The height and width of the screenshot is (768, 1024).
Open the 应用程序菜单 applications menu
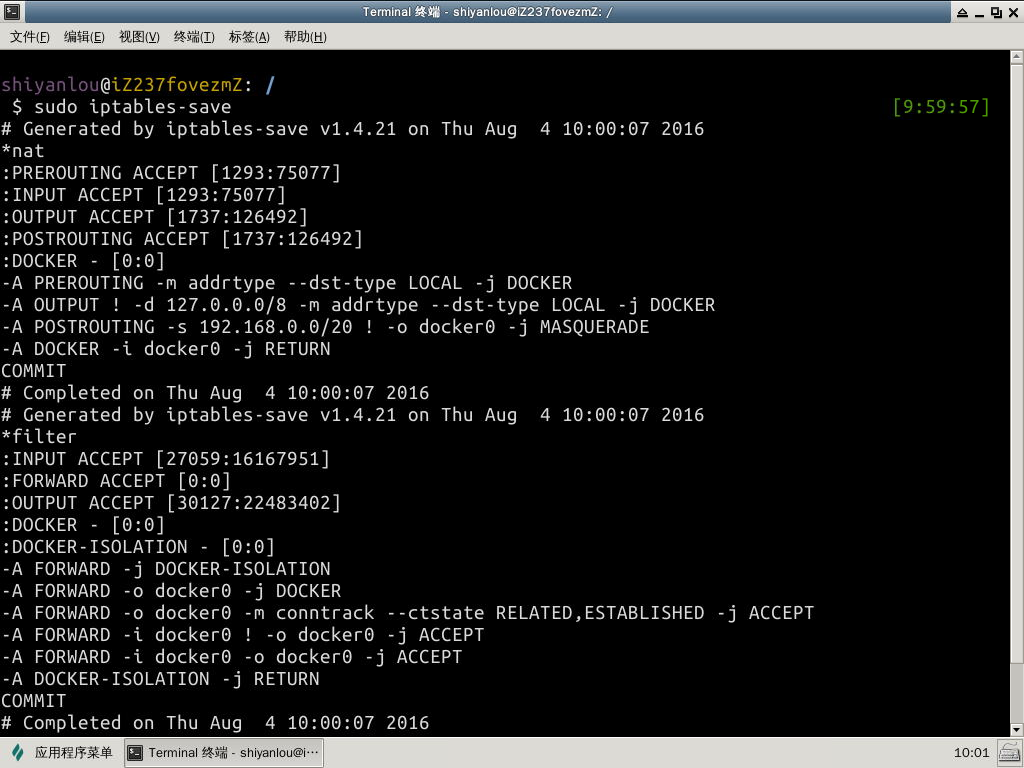73,753
